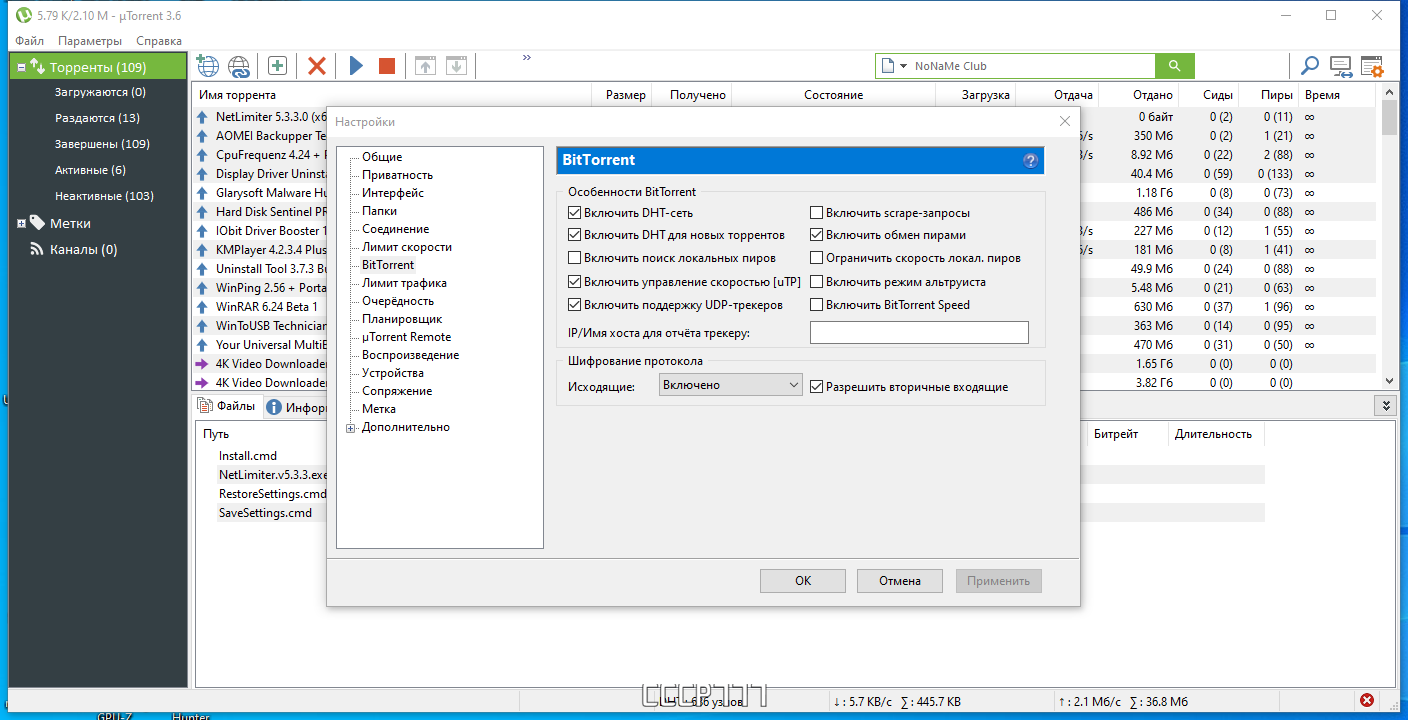Expand the Метки sidebar section

(21, 224)
